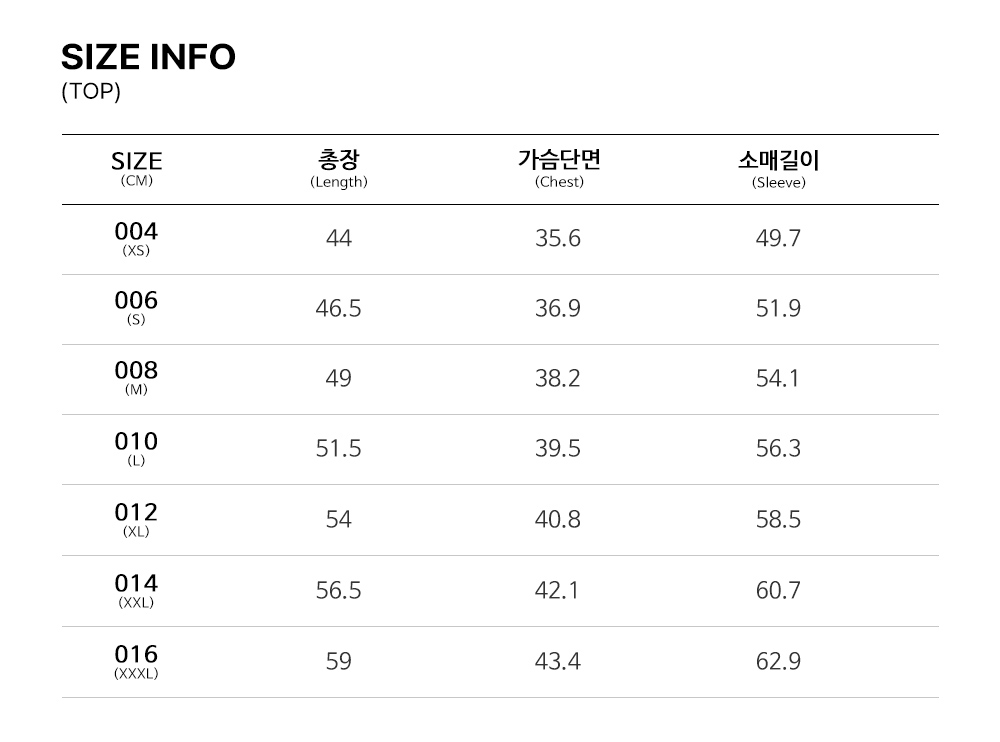This screenshot has height=742, width=1000.
Task: Click the 016 (XXXL) size row label
Action: (x=136, y=661)
